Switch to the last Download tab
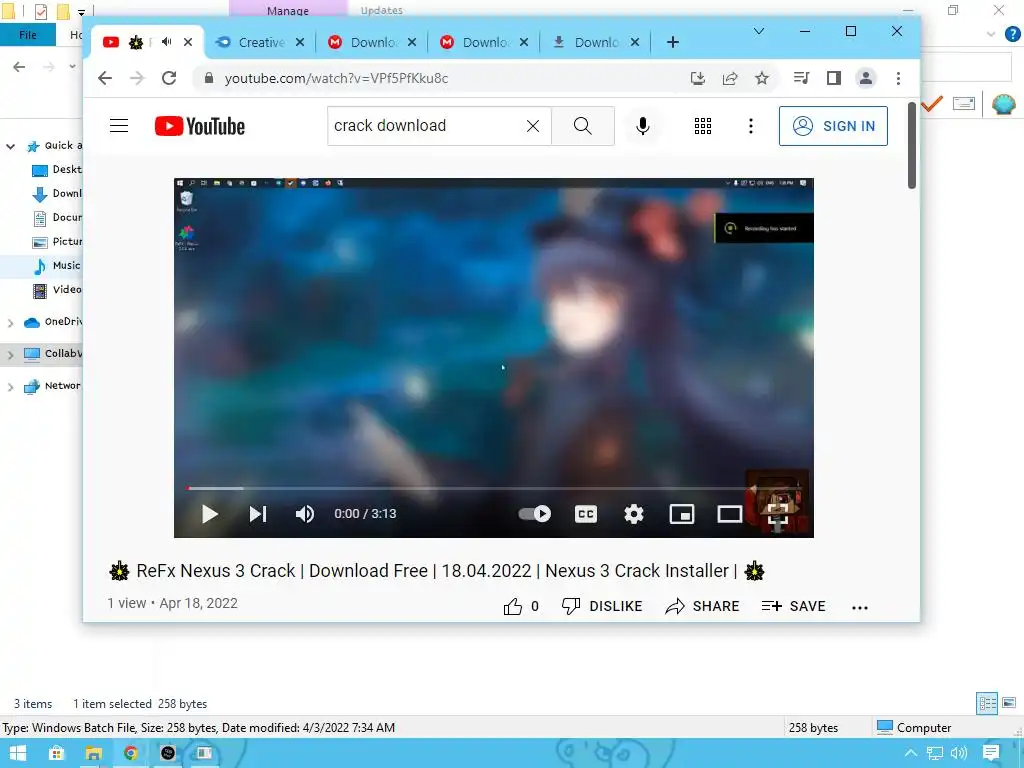Image resolution: width=1024 pixels, height=768 pixels. click(x=596, y=42)
